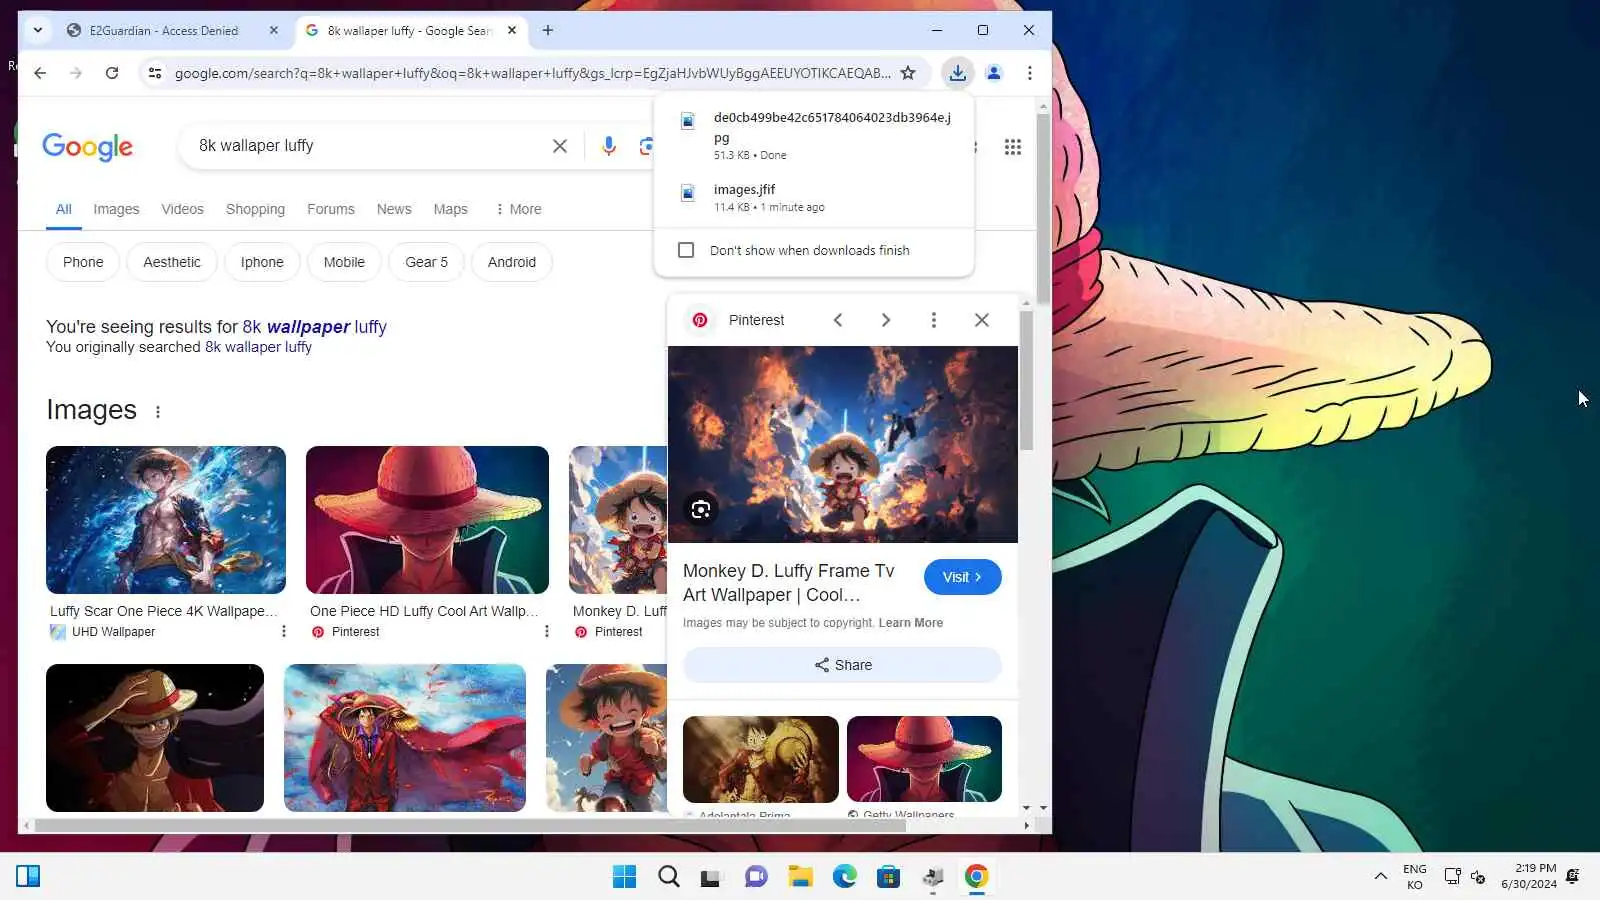The width and height of the screenshot is (1600, 900).
Task: Apply the Android filter chip
Action: click(x=512, y=262)
